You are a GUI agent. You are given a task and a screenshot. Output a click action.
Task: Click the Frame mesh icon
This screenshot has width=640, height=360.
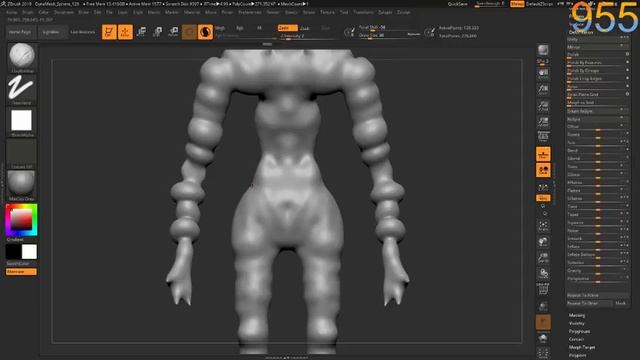(543, 226)
